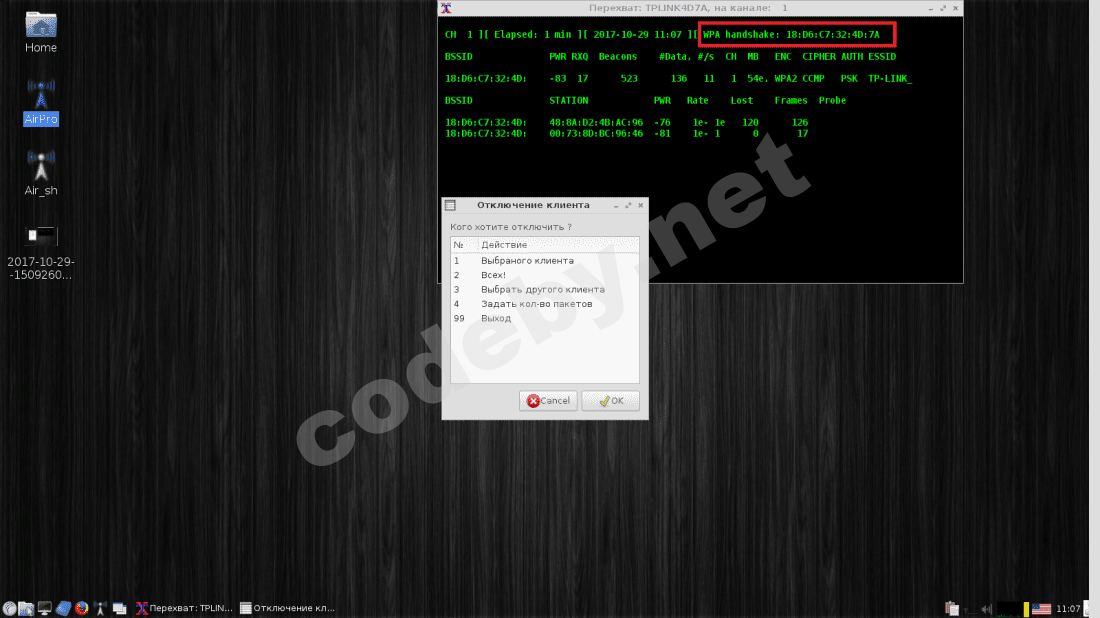The height and width of the screenshot is (618, 1100).
Task: Select the Air_sh desktop launcher
Action: coord(41,173)
